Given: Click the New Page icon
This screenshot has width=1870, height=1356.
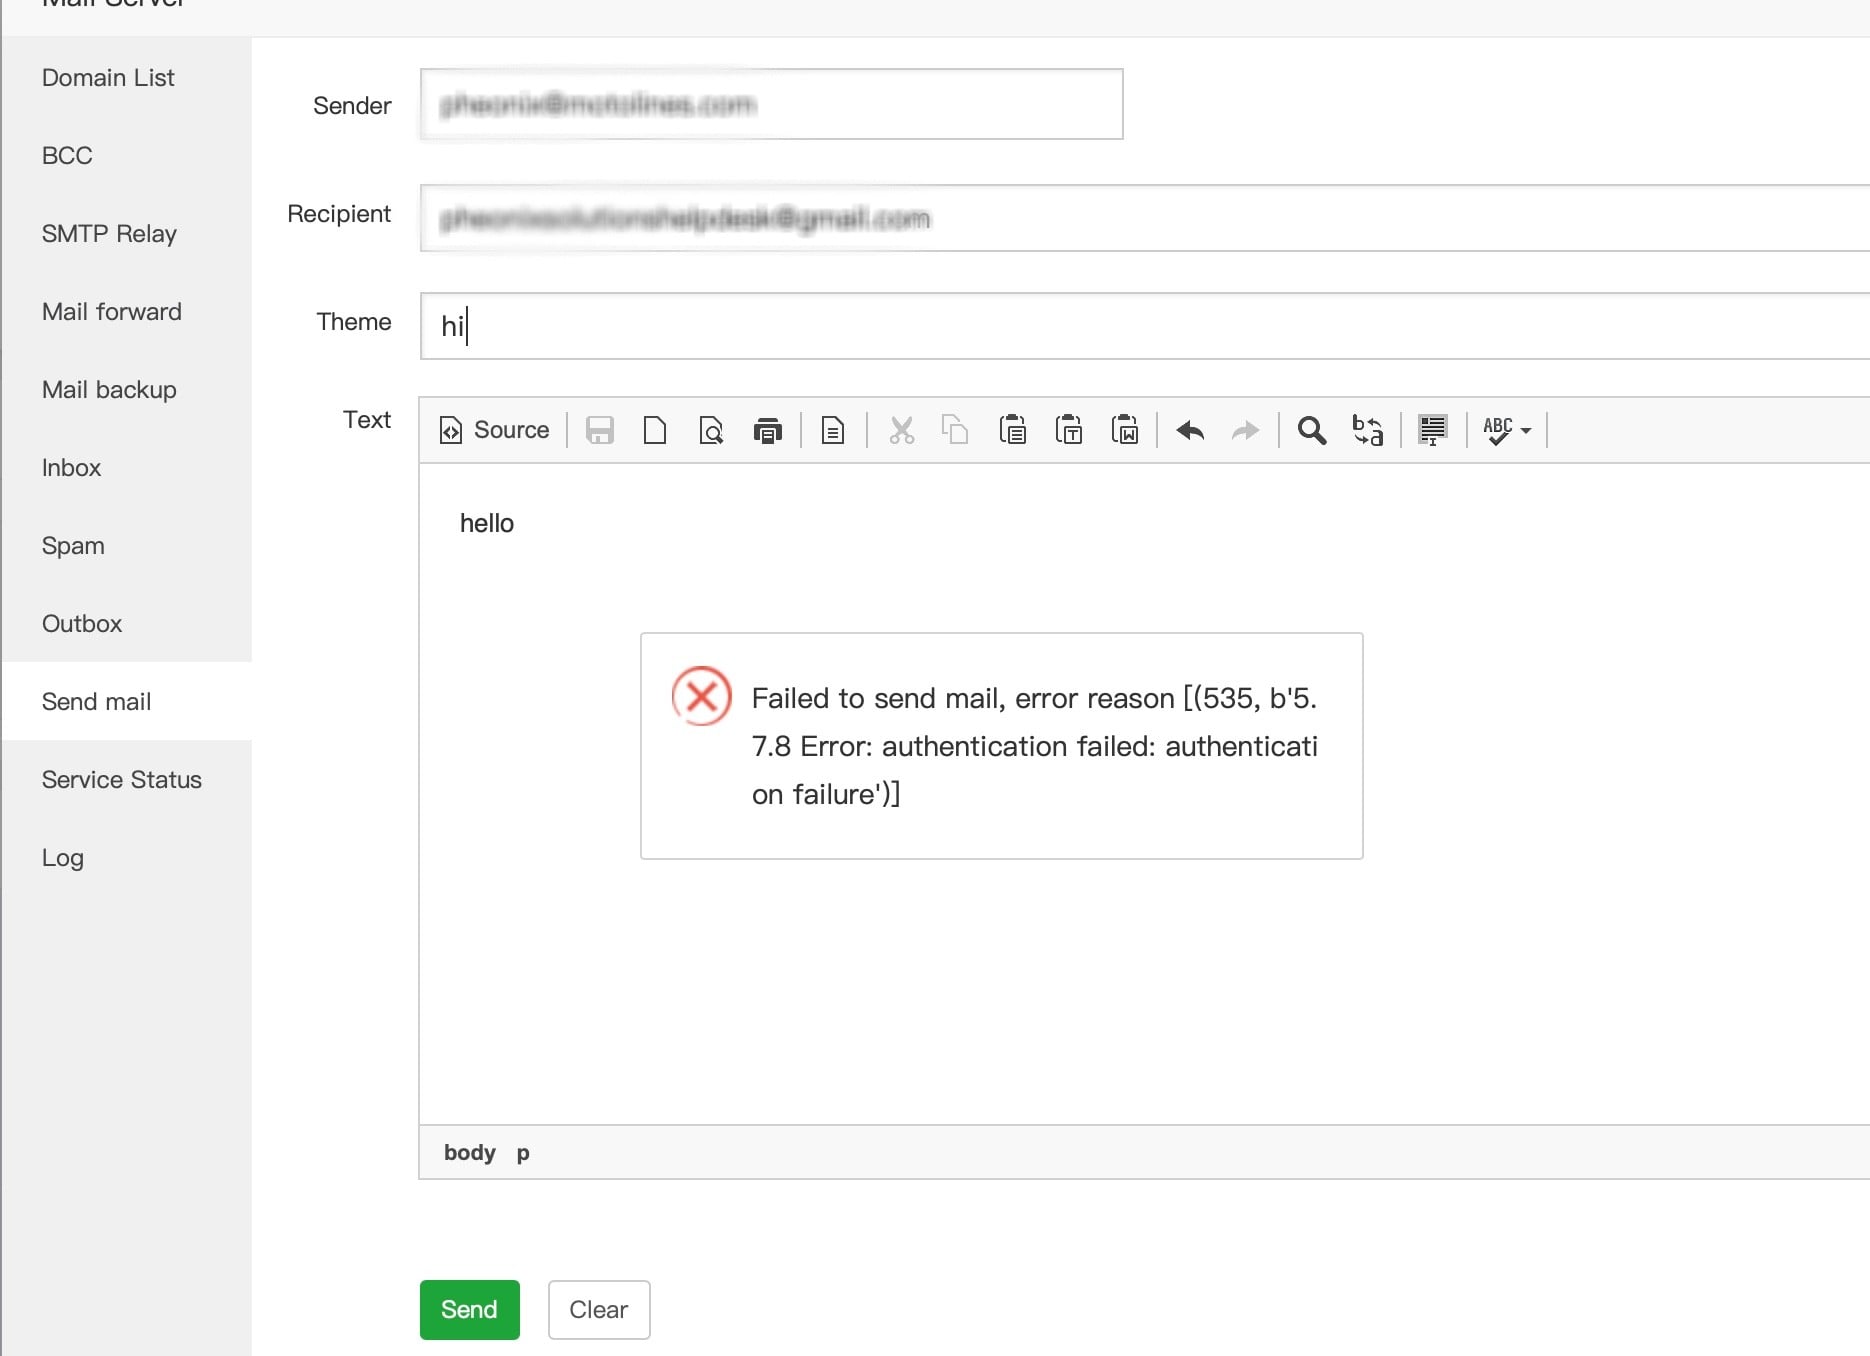Looking at the screenshot, I should tap(655, 430).
